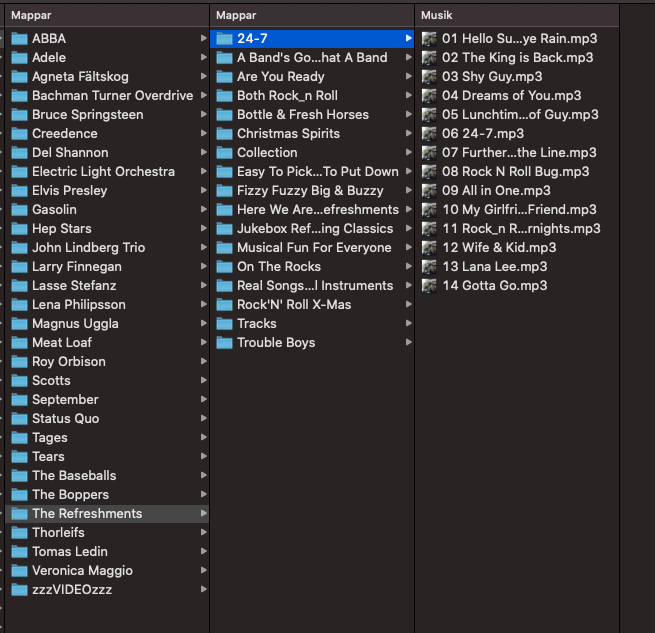Select The Boppers folder
The width and height of the screenshot is (655, 633).
[x=107, y=495]
